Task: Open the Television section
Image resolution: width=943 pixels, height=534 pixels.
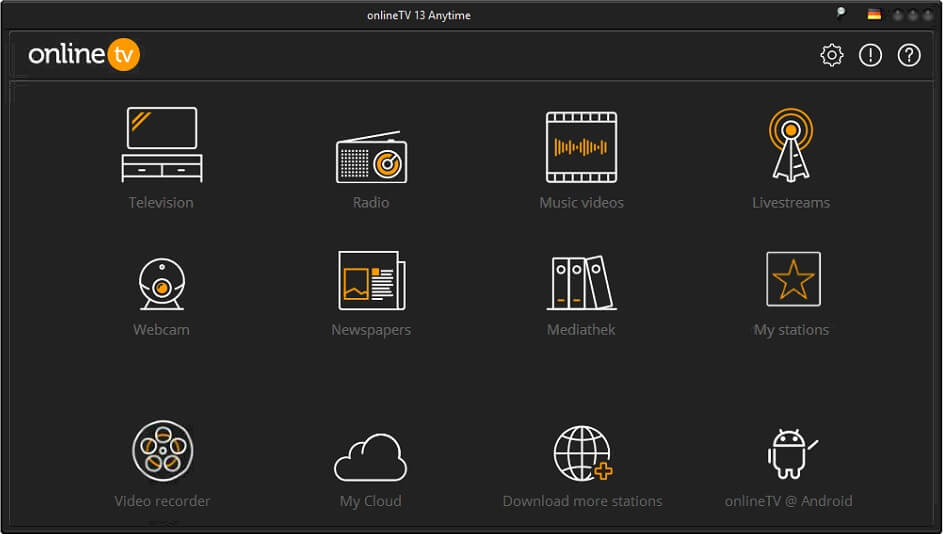Action: [x=161, y=145]
